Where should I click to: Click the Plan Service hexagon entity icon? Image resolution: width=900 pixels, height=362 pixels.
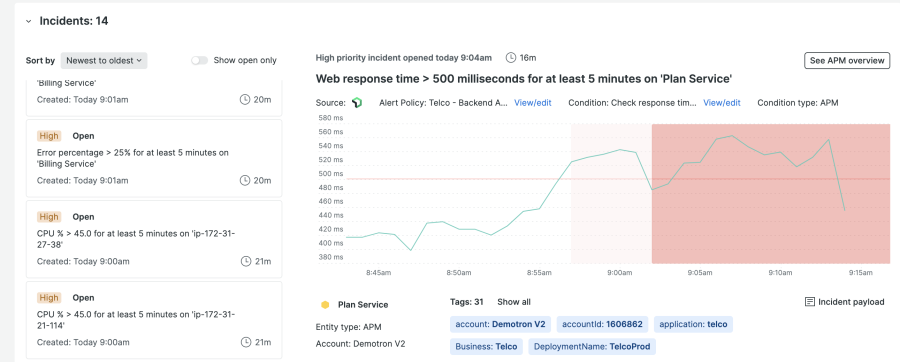coord(325,305)
